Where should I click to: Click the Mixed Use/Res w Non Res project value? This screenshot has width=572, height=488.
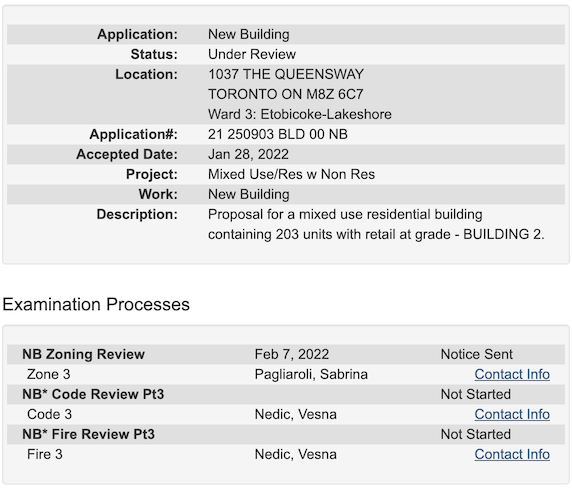(x=291, y=174)
